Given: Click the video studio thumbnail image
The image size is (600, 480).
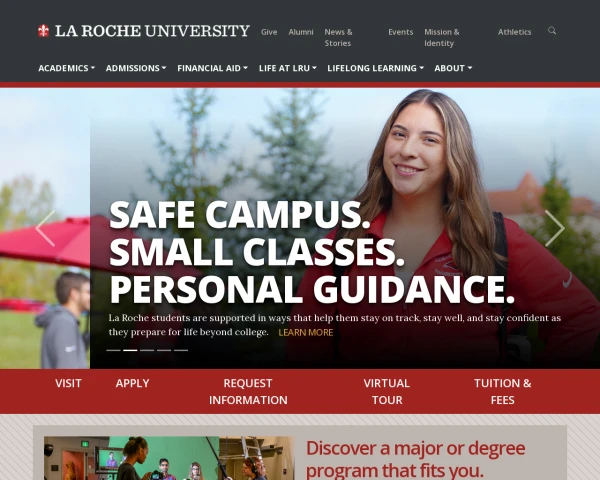Looking at the screenshot, I should (x=169, y=458).
